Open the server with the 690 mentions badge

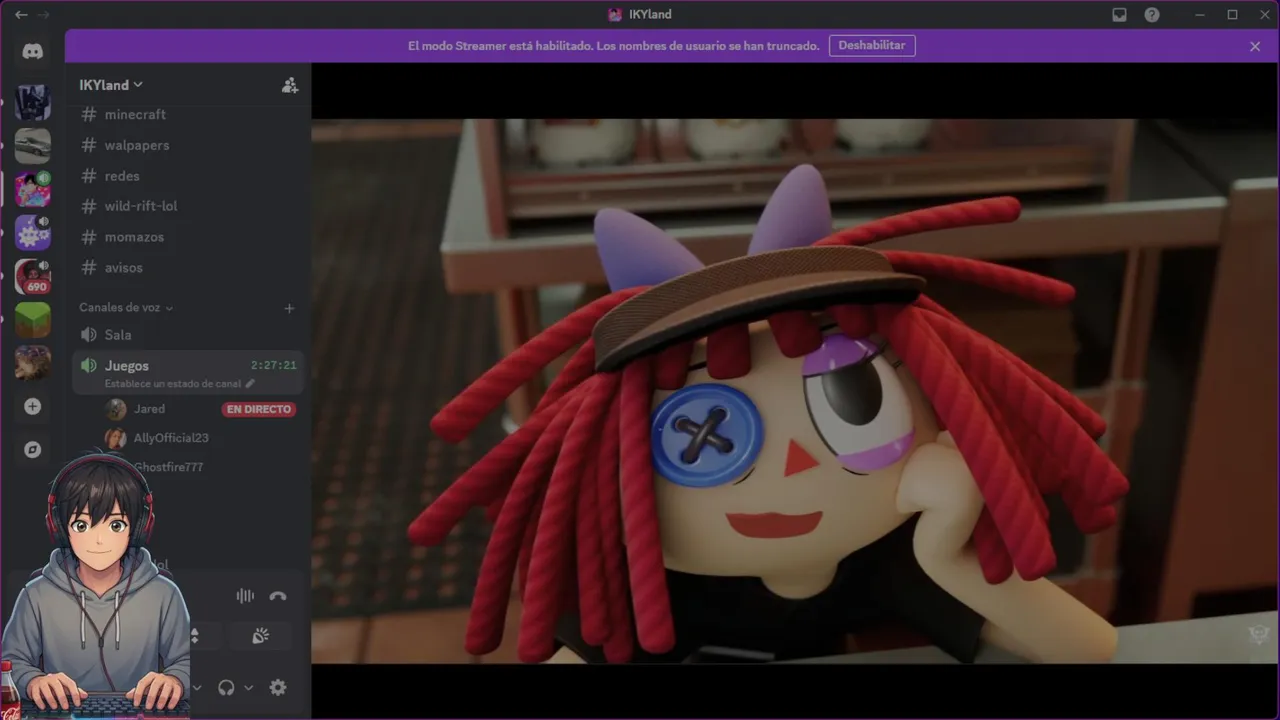point(33,276)
